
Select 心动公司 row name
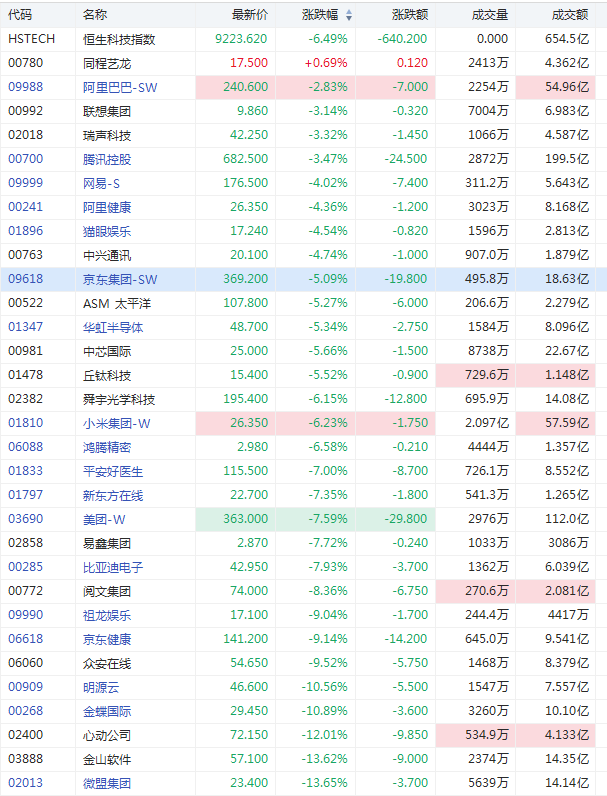(x=107, y=736)
